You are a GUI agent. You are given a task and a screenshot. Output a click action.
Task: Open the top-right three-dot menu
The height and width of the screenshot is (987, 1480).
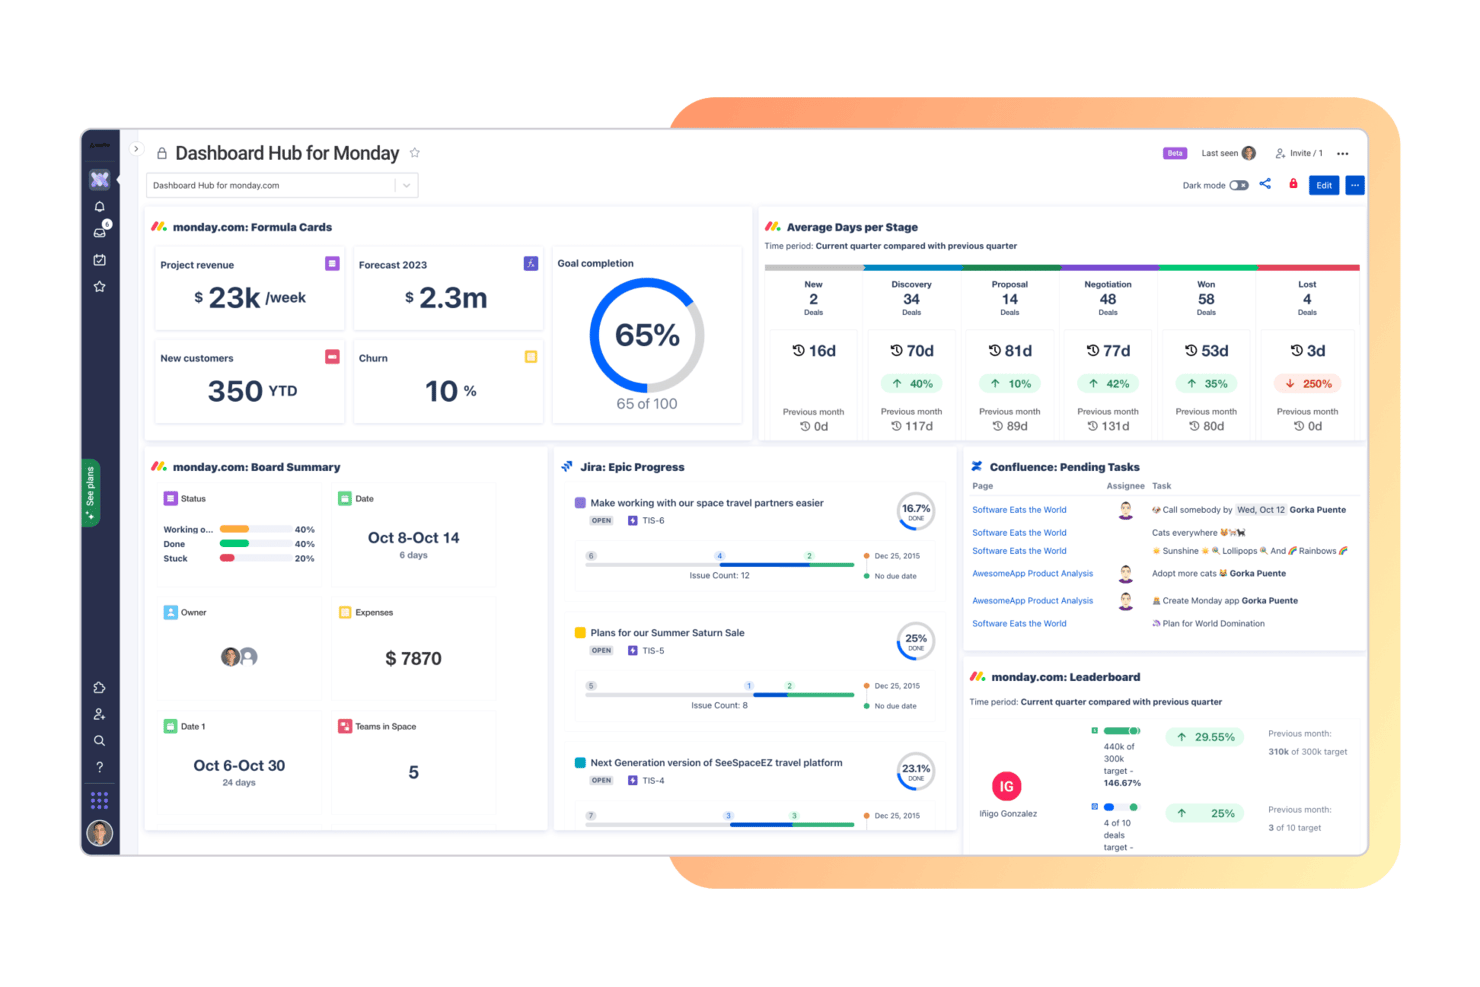pyautogui.click(x=1343, y=154)
